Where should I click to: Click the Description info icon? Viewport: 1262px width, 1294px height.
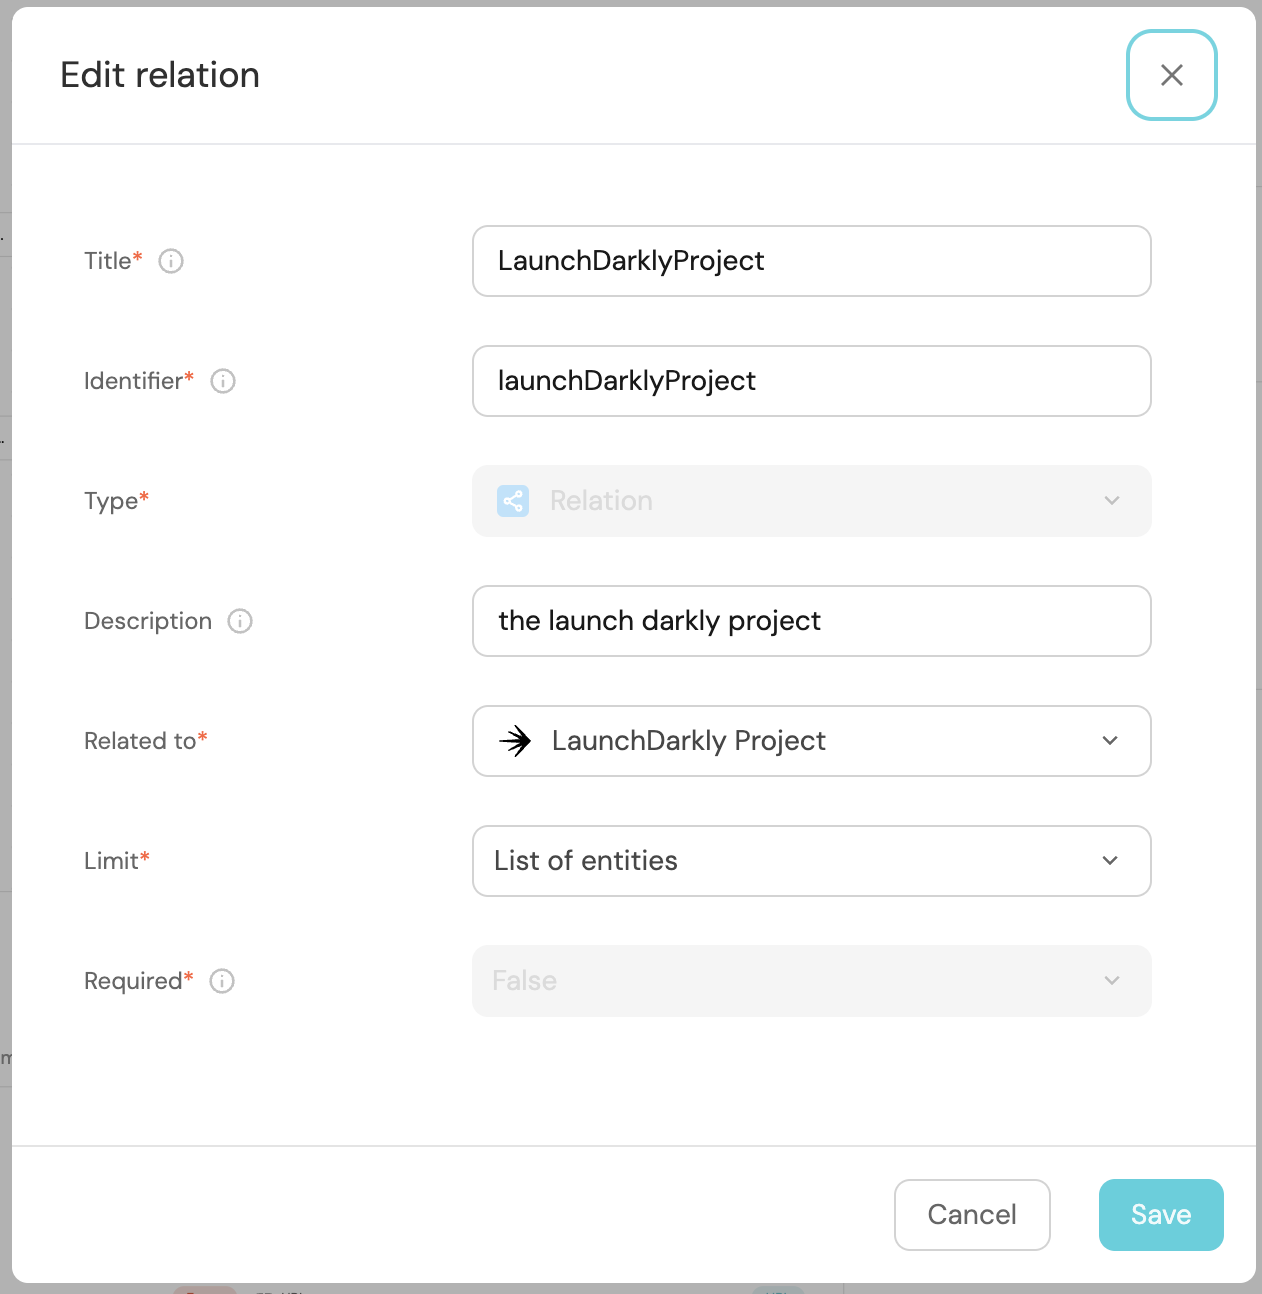pyautogui.click(x=240, y=621)
